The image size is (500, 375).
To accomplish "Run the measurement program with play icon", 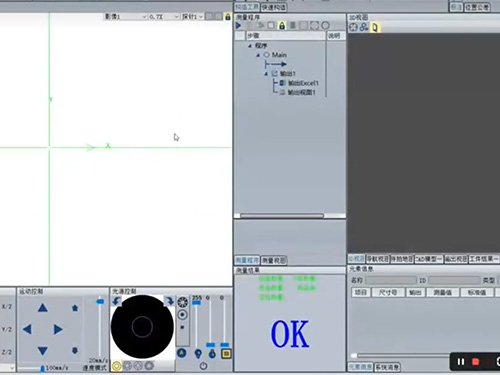I will (x=238, y=26).
